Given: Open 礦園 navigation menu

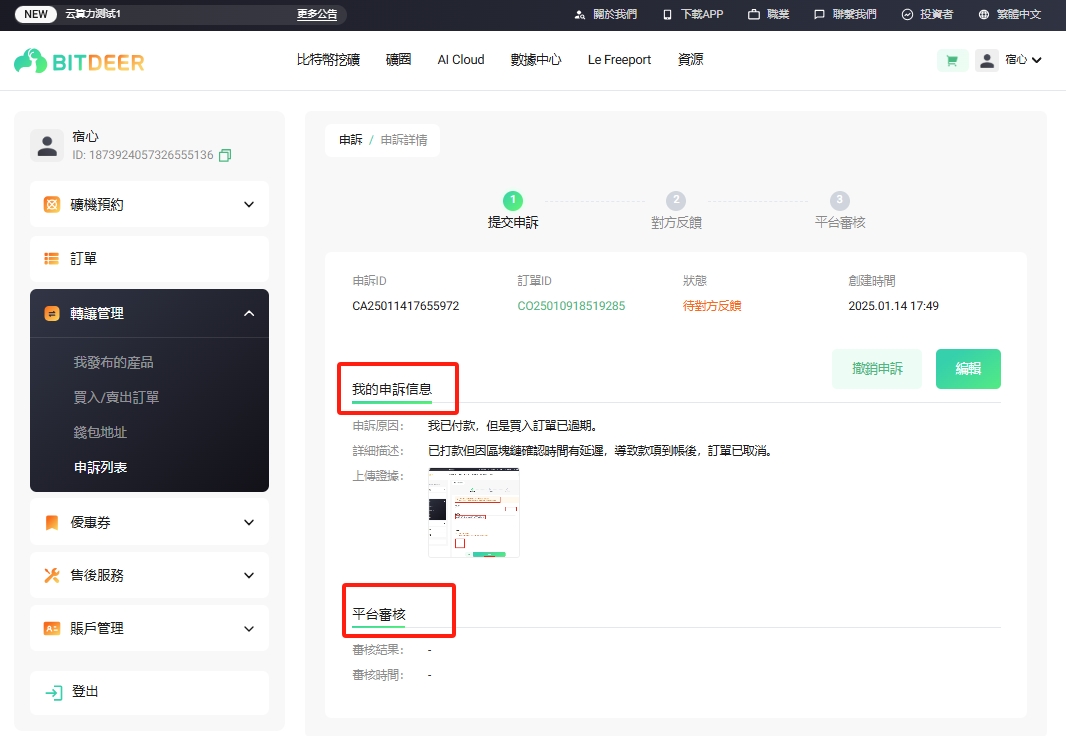Looking at the screenshot, I should 398,60.
